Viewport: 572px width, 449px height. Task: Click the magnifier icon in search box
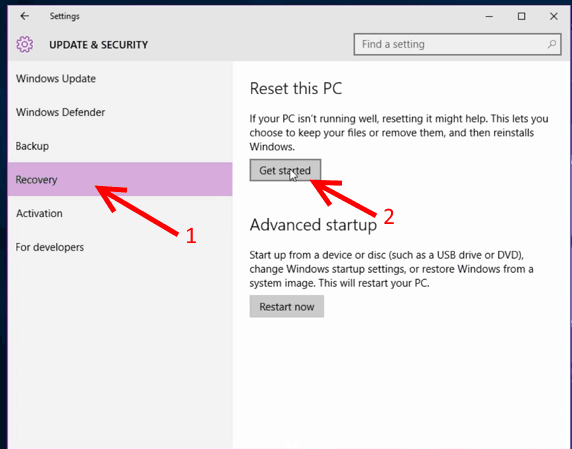pos(552,44)
